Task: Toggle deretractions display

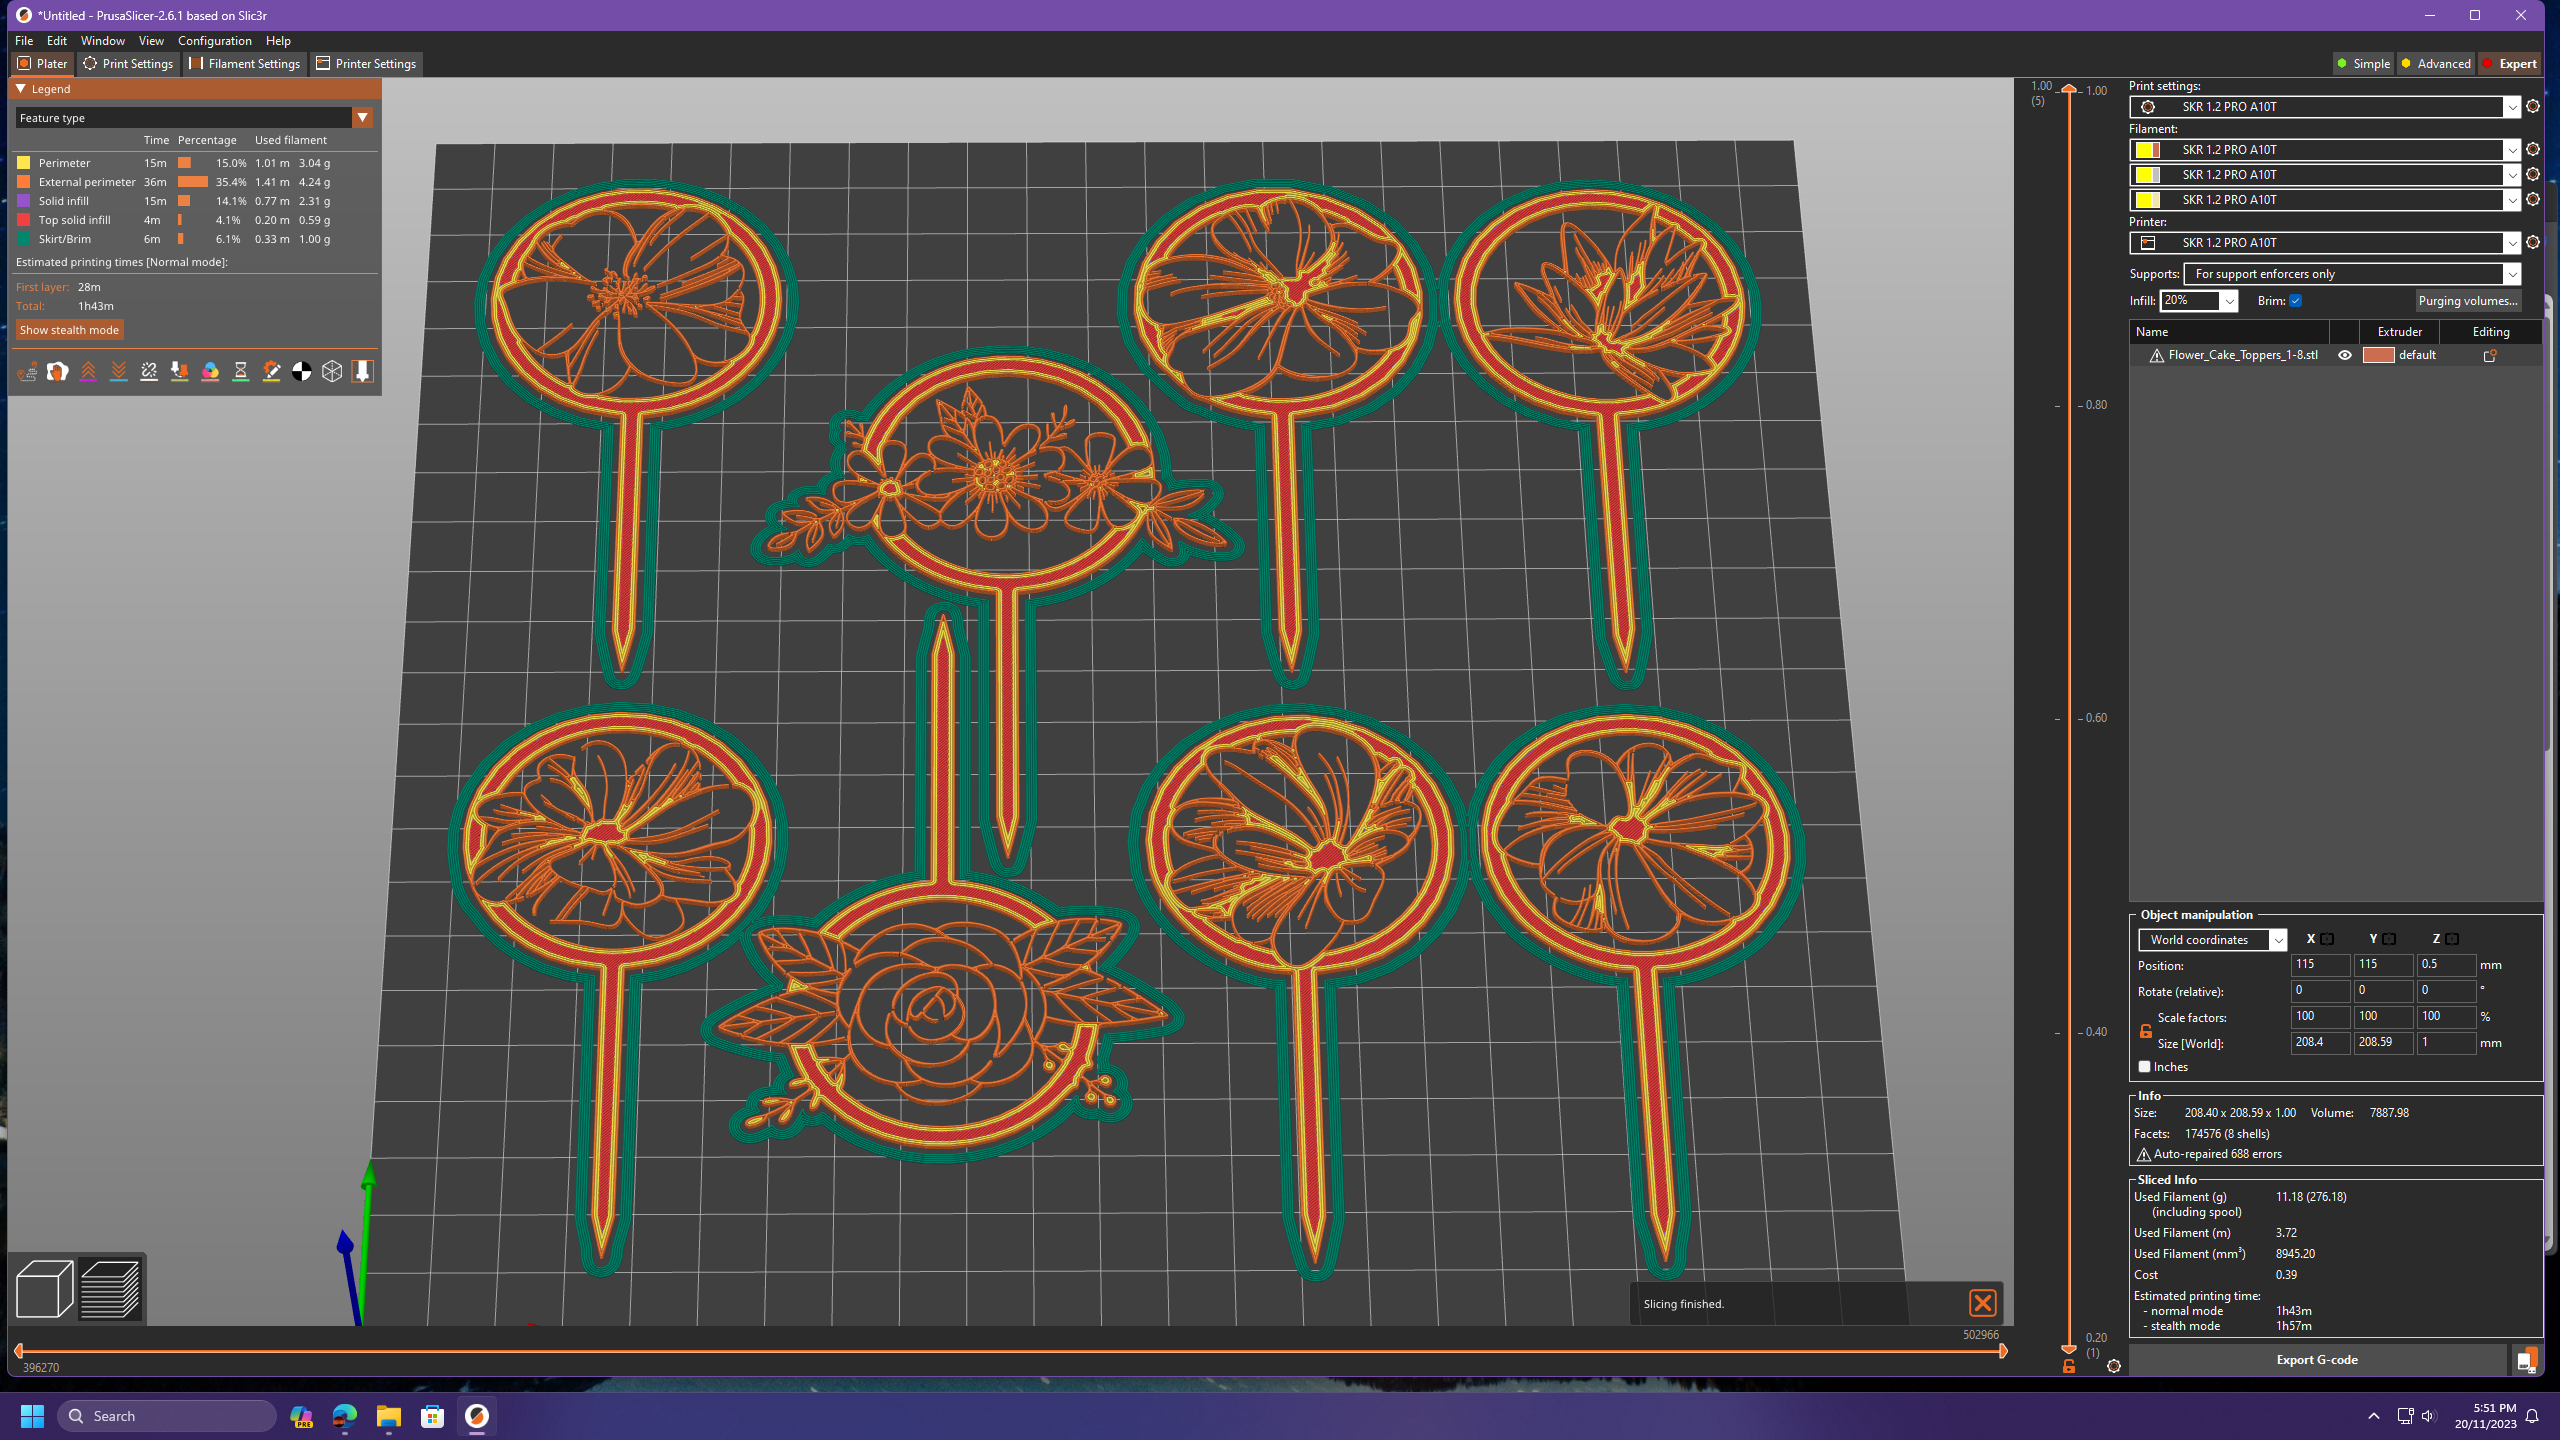Action: [x=119, y=371]
